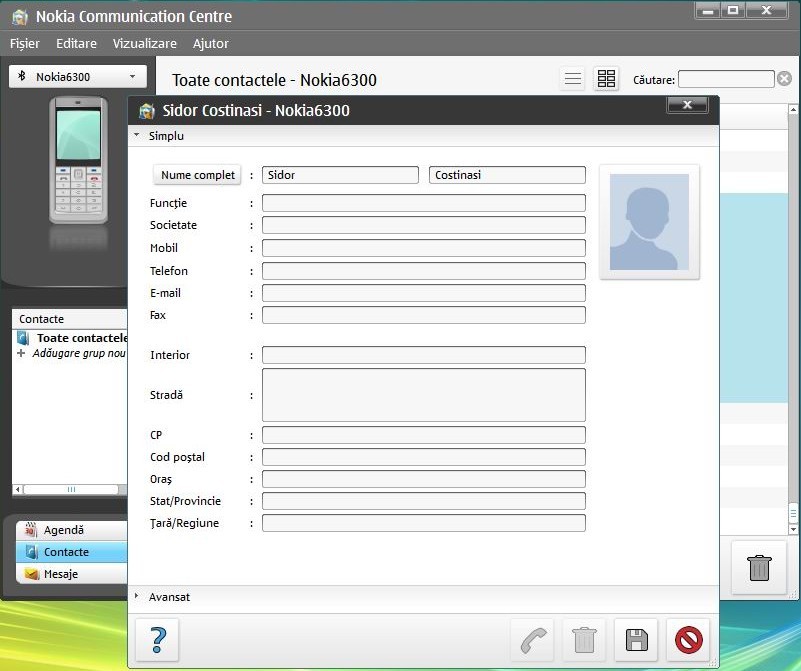Open the Fișier menu
The height and width of the screenshot is (671, 801).
pos(25,43)
